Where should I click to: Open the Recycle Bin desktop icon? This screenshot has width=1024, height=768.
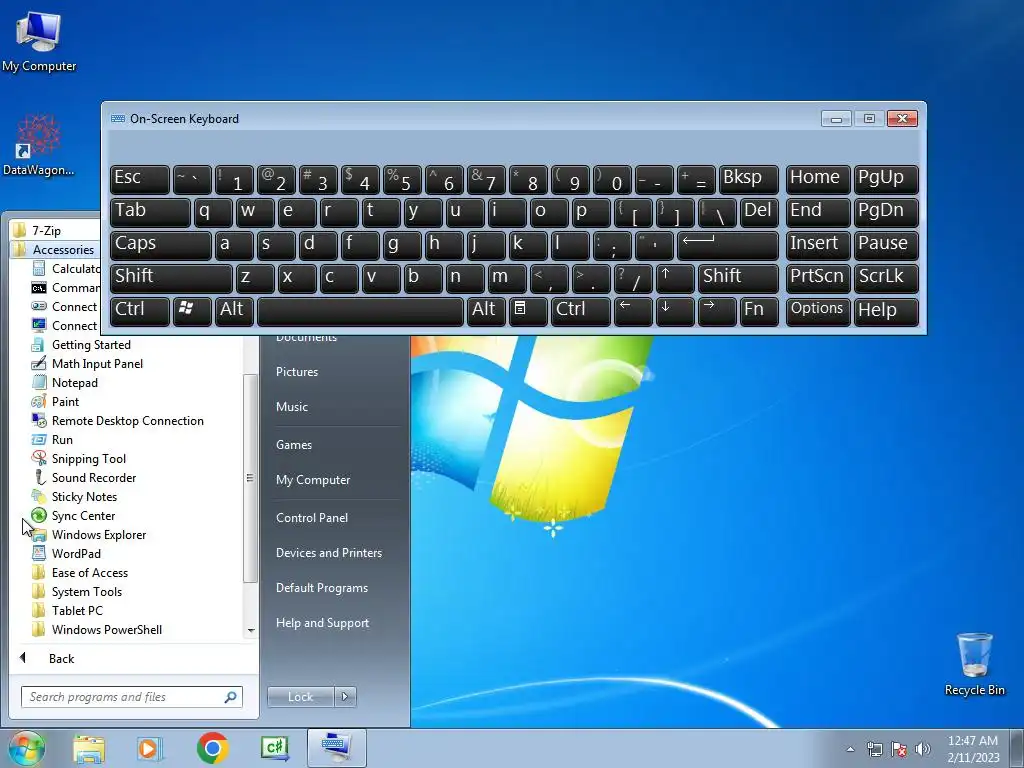974,664
